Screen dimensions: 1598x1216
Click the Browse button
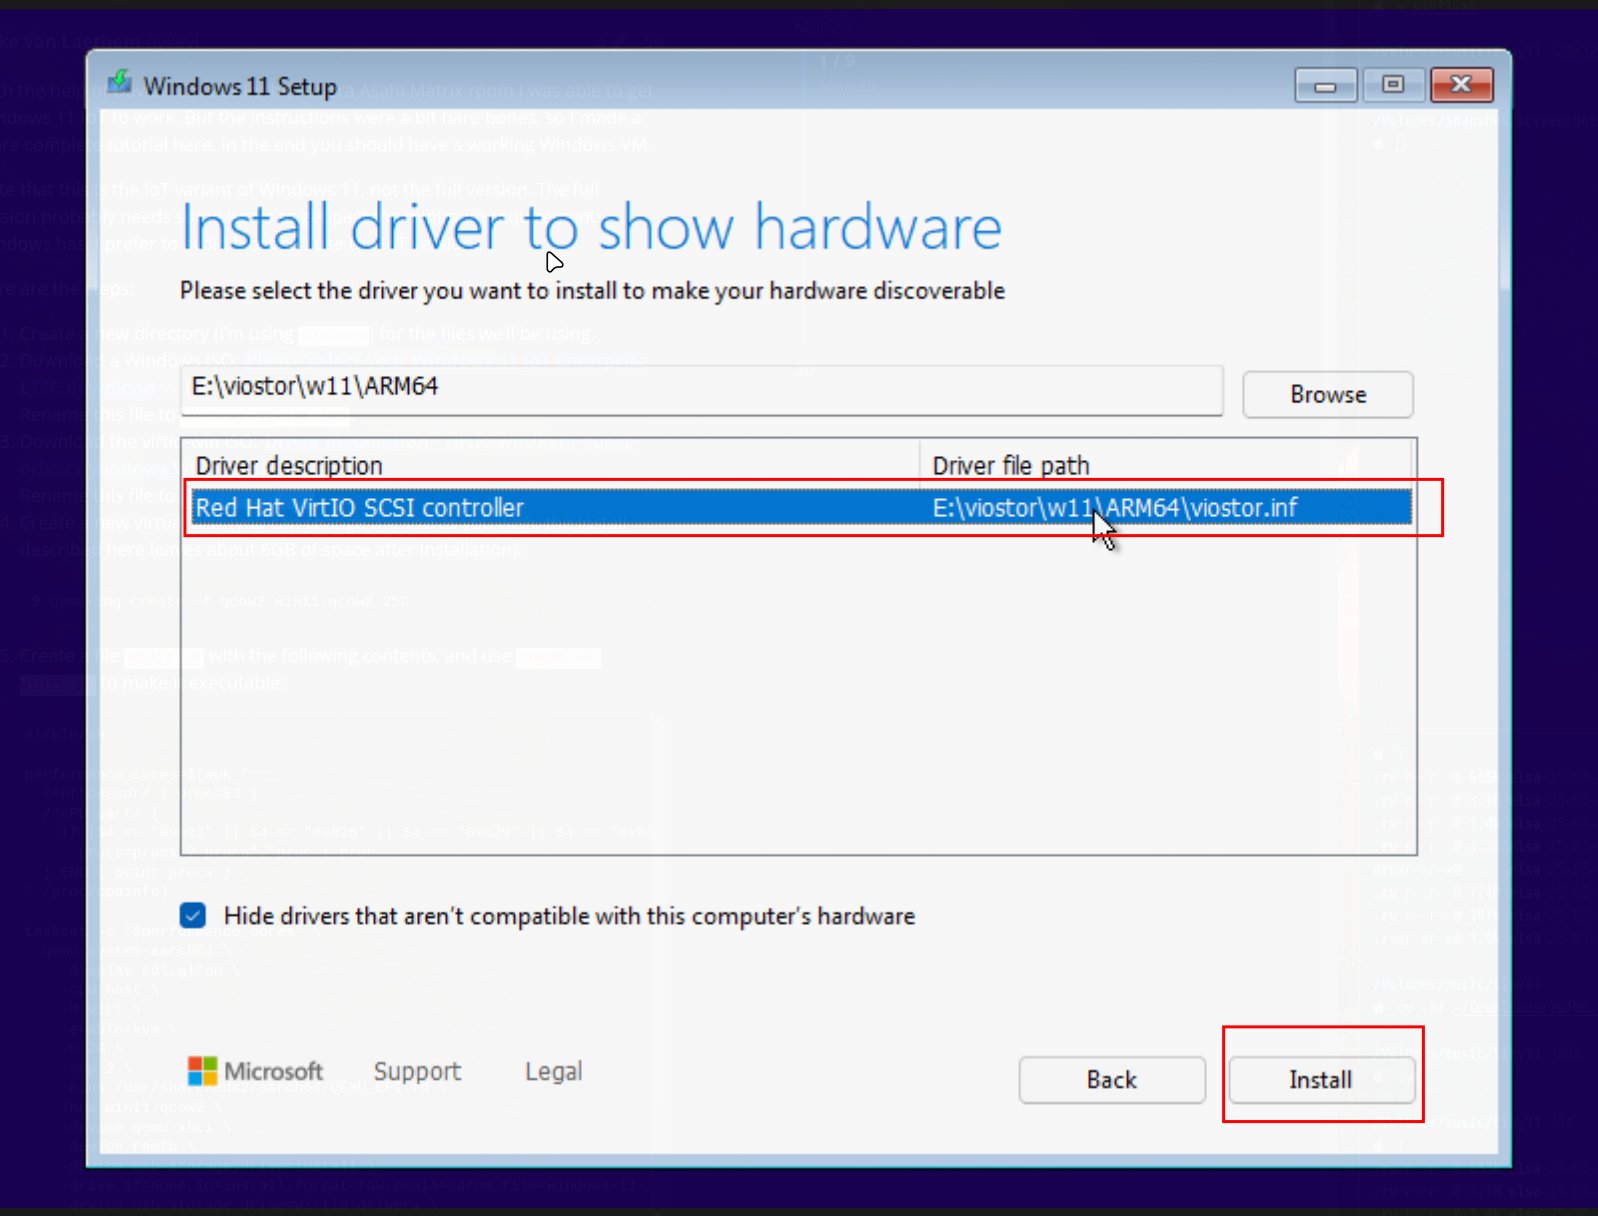tap(1327, 394)
